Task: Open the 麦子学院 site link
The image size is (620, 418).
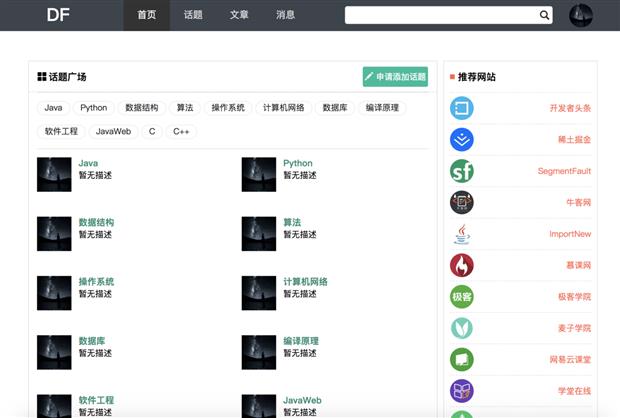Action: click(x=574, y=328)
